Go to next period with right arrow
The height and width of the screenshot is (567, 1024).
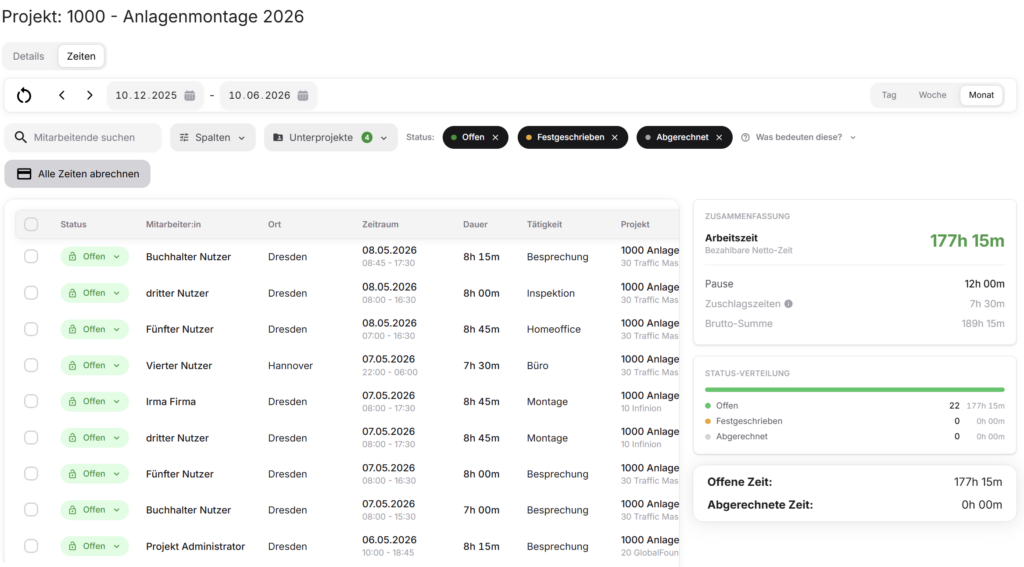click(x=89, y=95)
